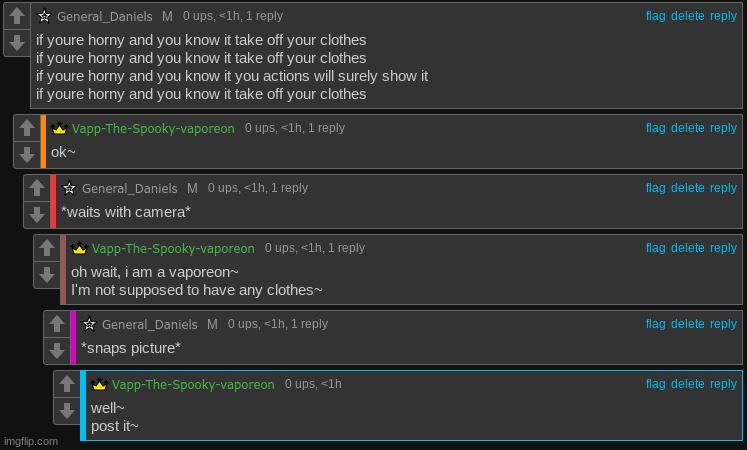
Task: Upvote the "well~ post it~" comment
Action: click(67, 384)
